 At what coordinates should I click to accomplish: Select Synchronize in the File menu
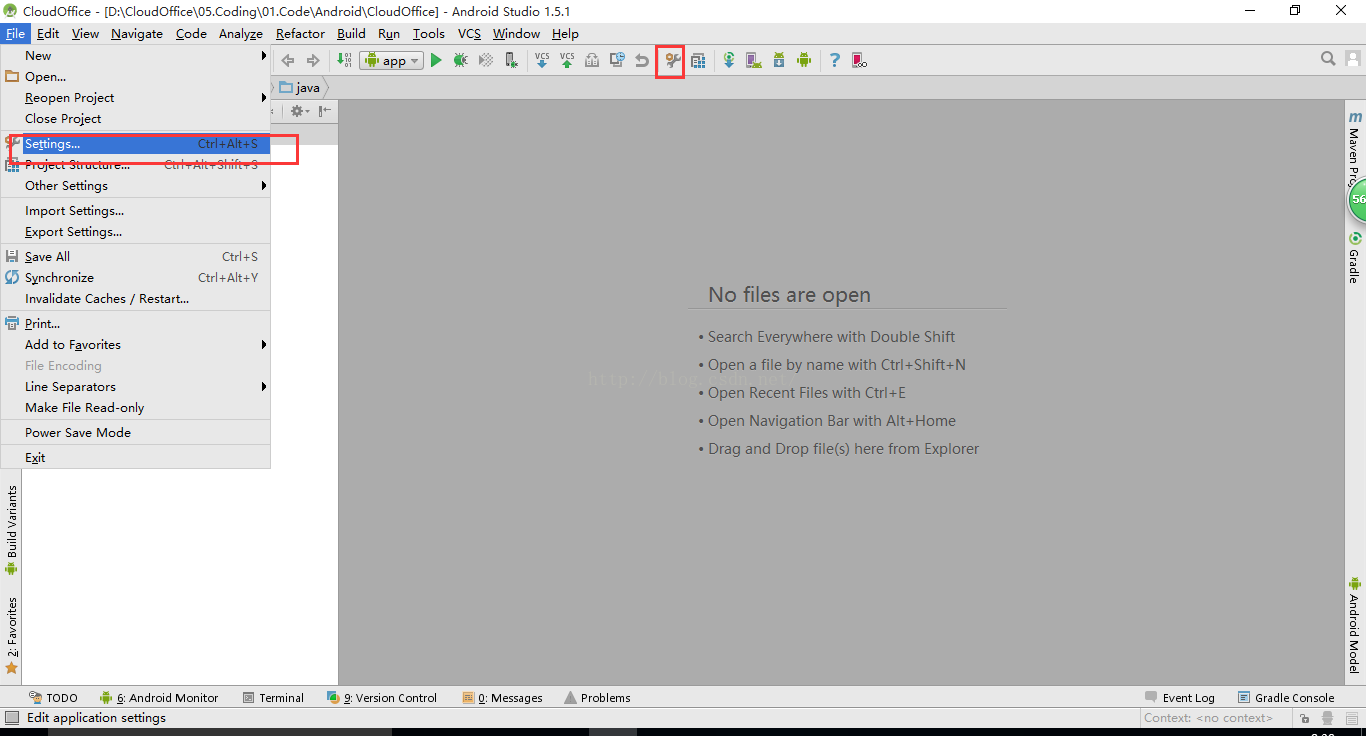[136, 278]
